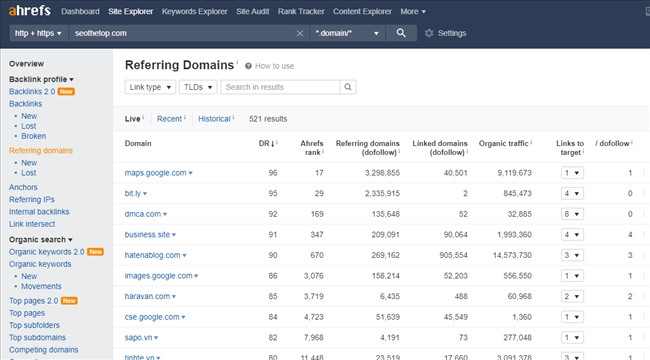Open Organic keywords 2.0 in the sidebar
Screen dimensions: 650x360
[46, 252]
